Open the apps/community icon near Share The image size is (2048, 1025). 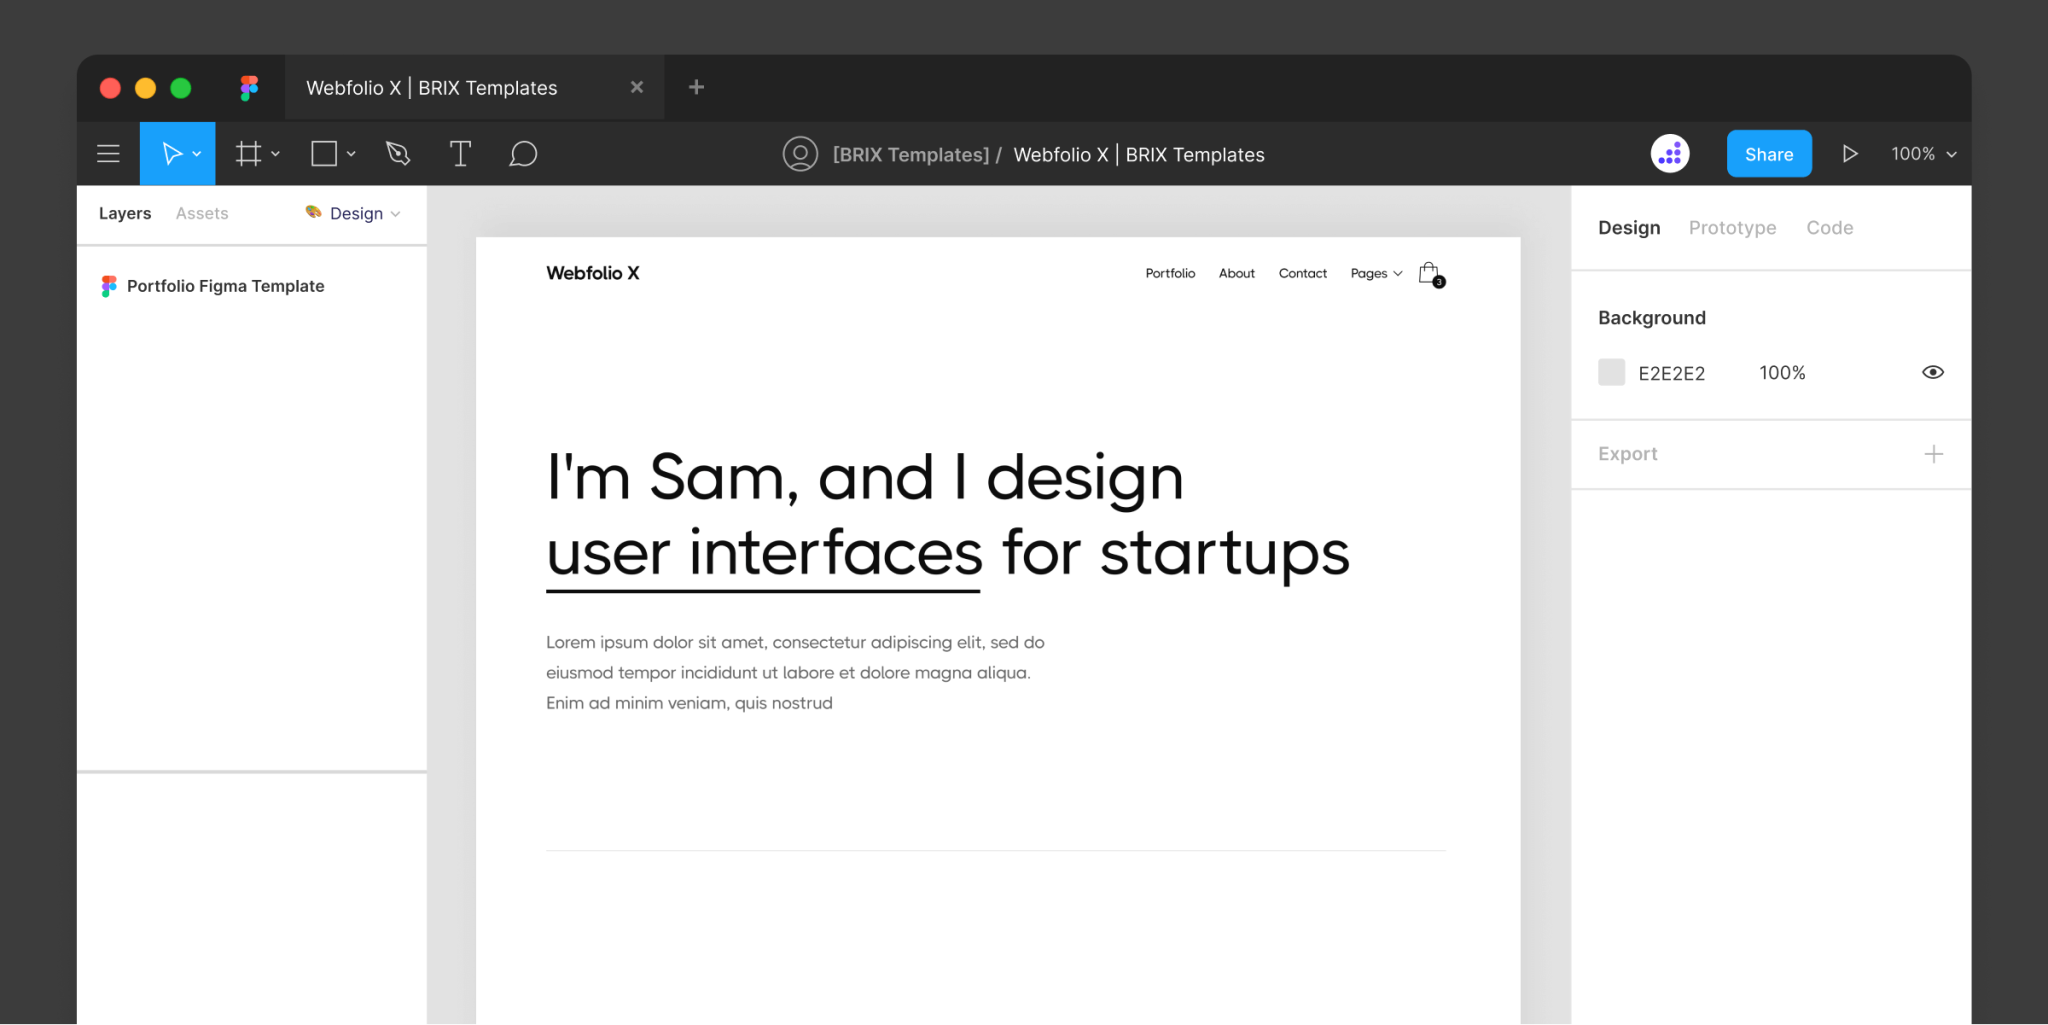tap(1670, 153)
